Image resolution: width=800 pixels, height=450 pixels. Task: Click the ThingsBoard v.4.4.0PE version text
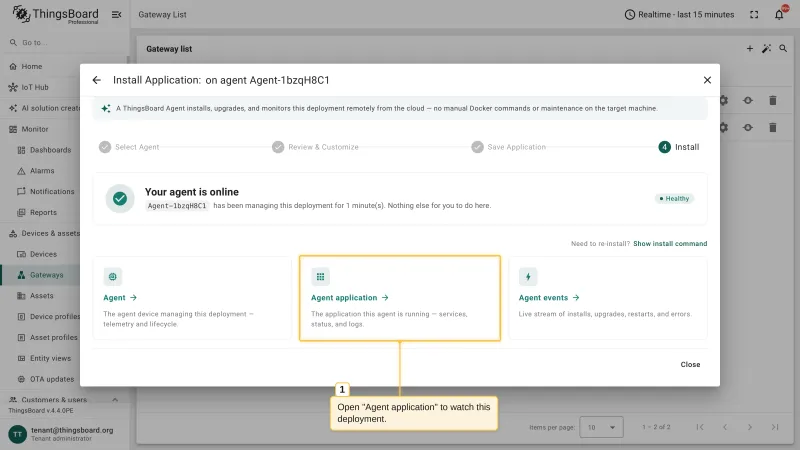click(x=41, y=411)
